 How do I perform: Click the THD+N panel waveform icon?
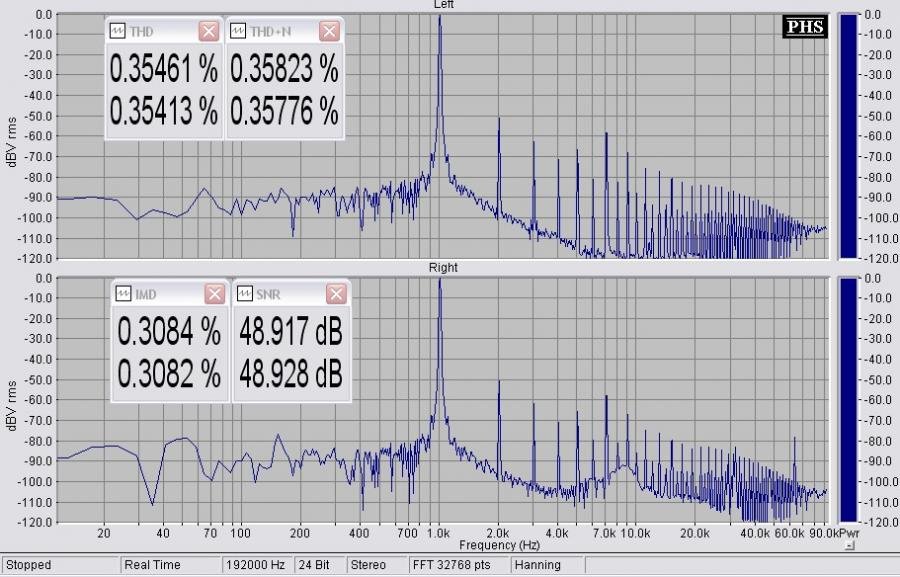click(x=238, y=31)
